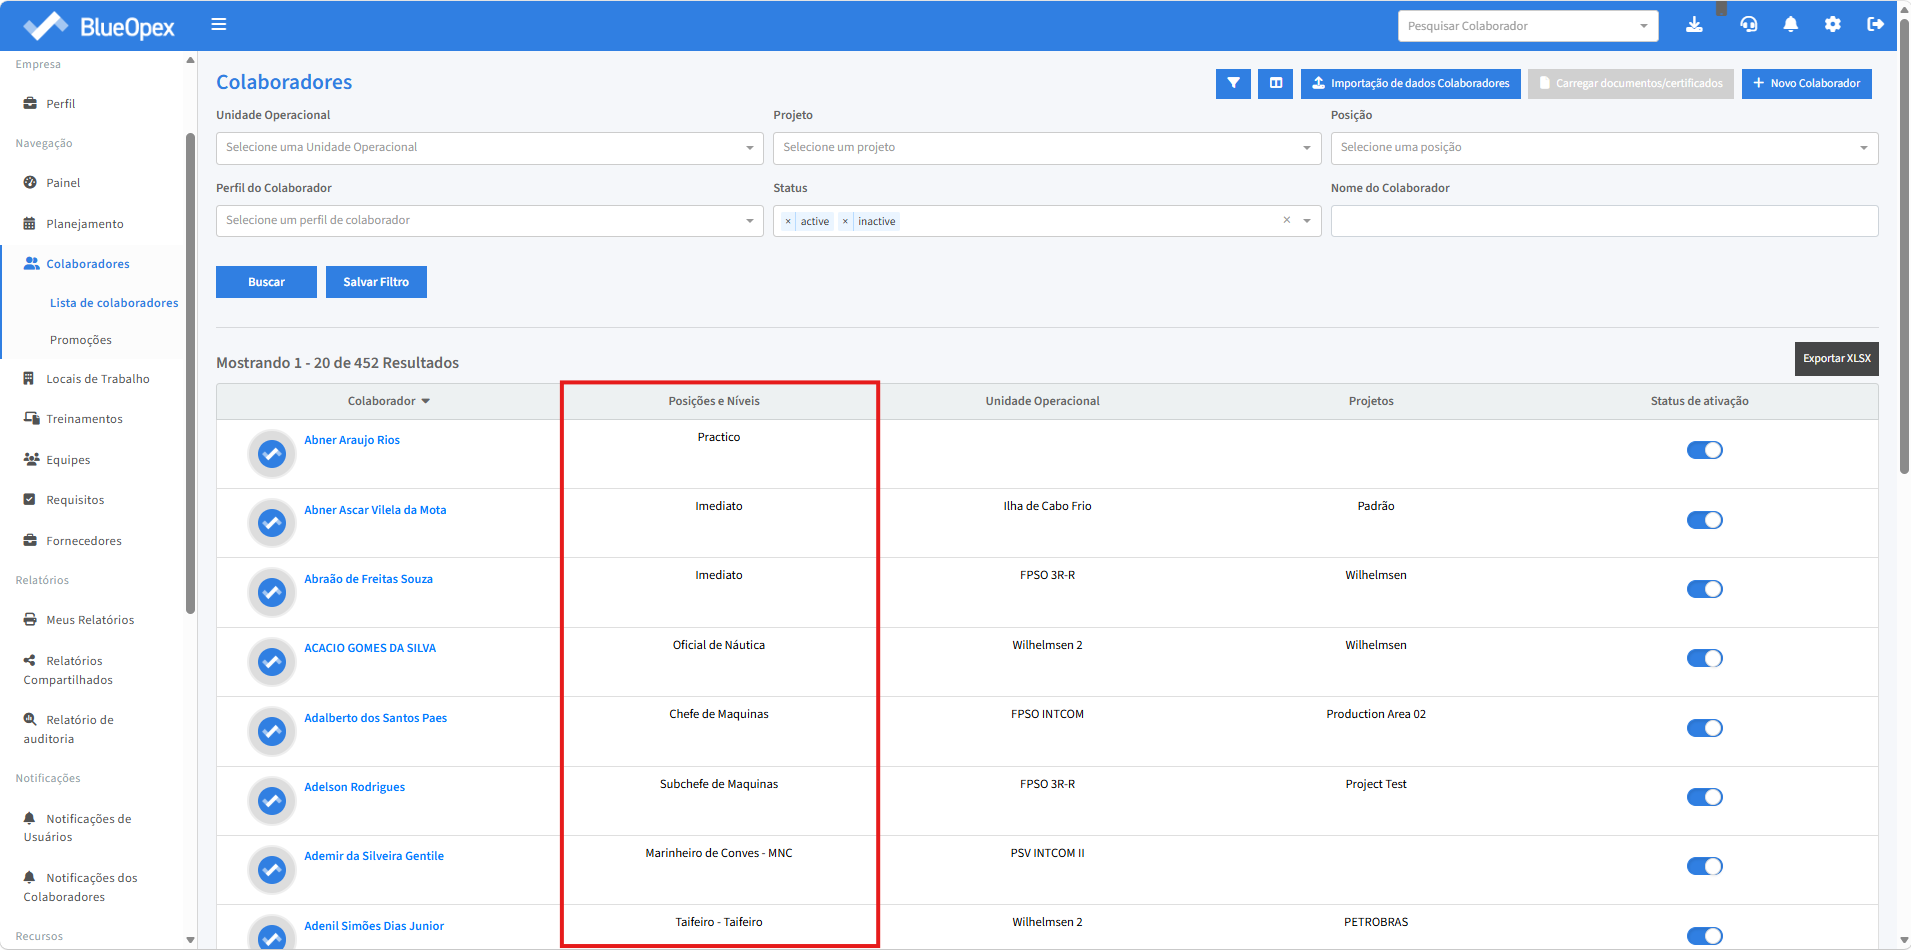Click the Exportar XLSX button

1837,359
